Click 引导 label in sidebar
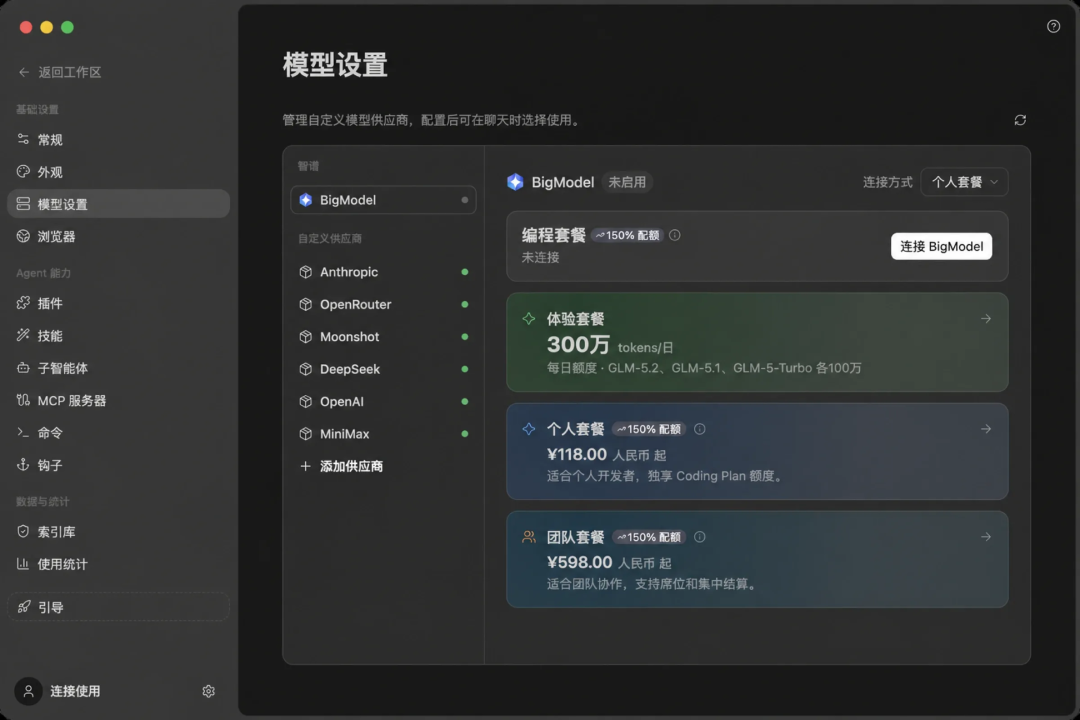Viewport: 1080px width, 720px height. click(x=50, y=607)
